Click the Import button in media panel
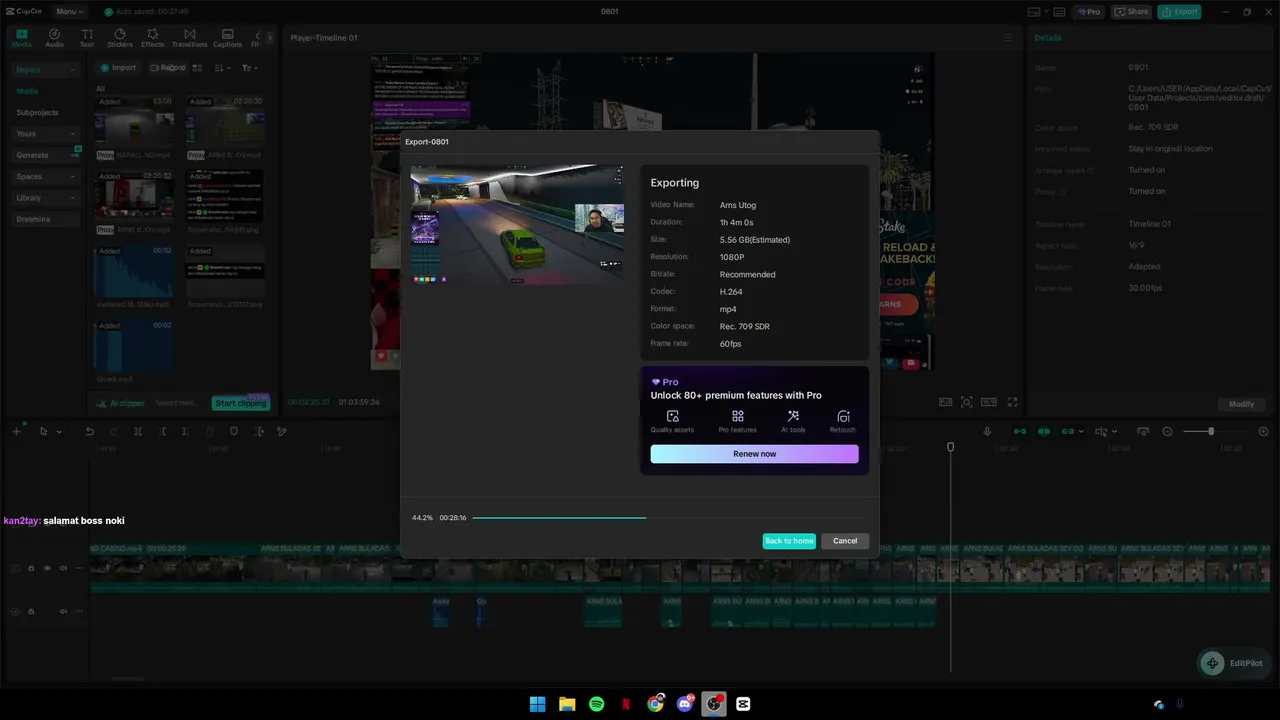The height and width of the screenshot is (720, 1280). click(x=118, y=68)
